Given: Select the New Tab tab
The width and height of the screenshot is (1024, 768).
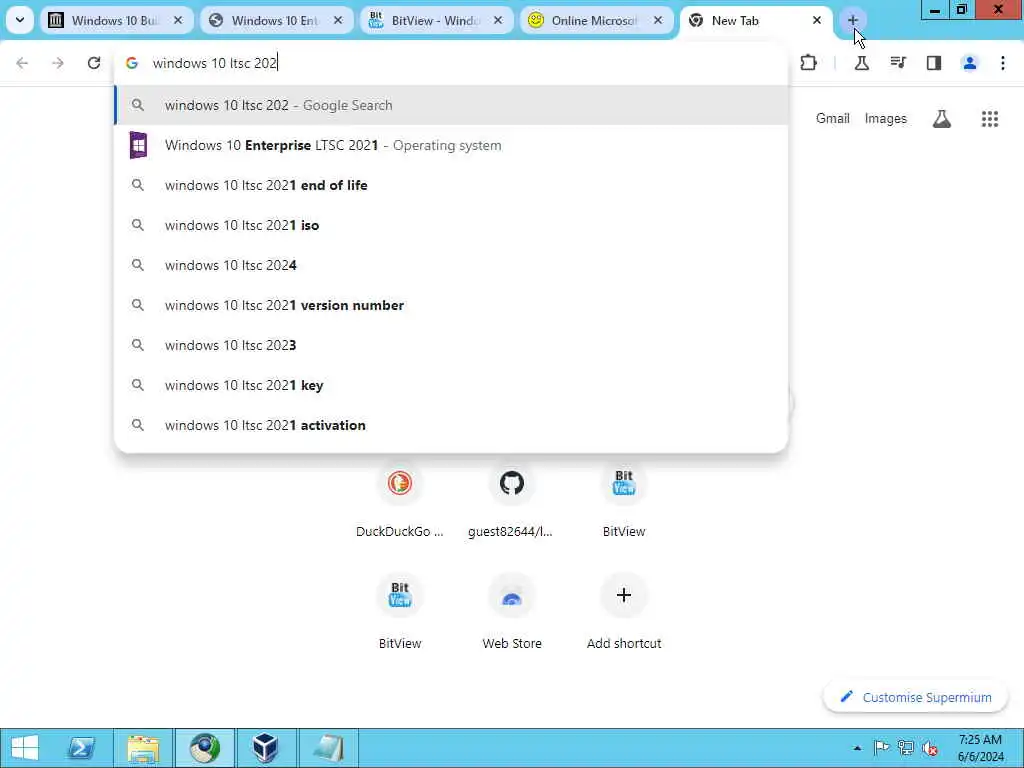Looking at the screenshot, I should point(756,20).
